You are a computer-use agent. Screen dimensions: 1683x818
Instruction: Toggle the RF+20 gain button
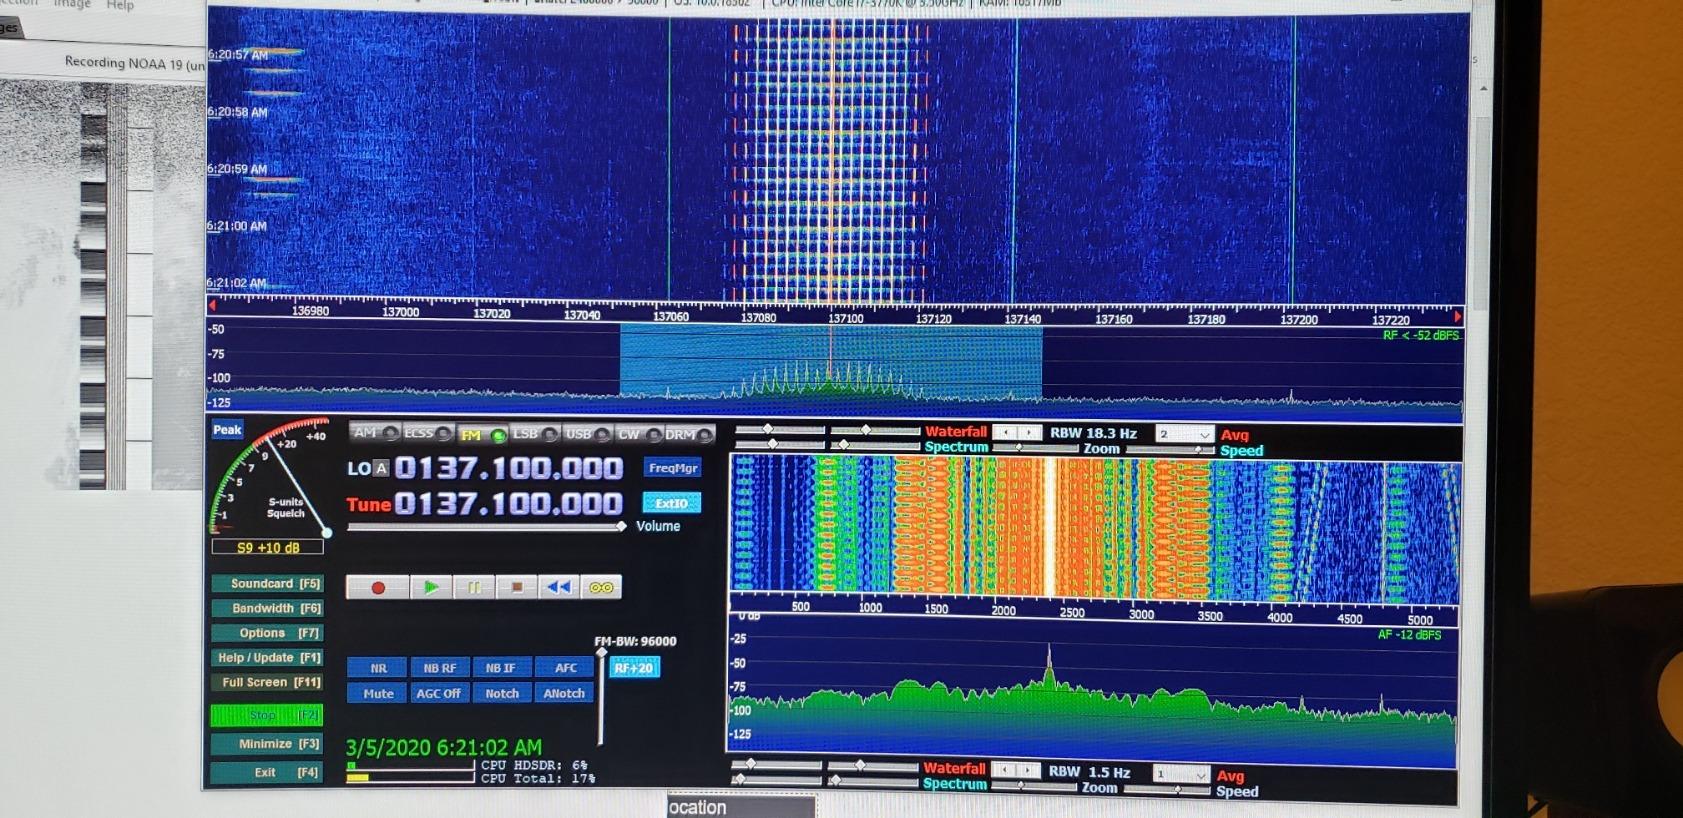click(x=635, y=668)
